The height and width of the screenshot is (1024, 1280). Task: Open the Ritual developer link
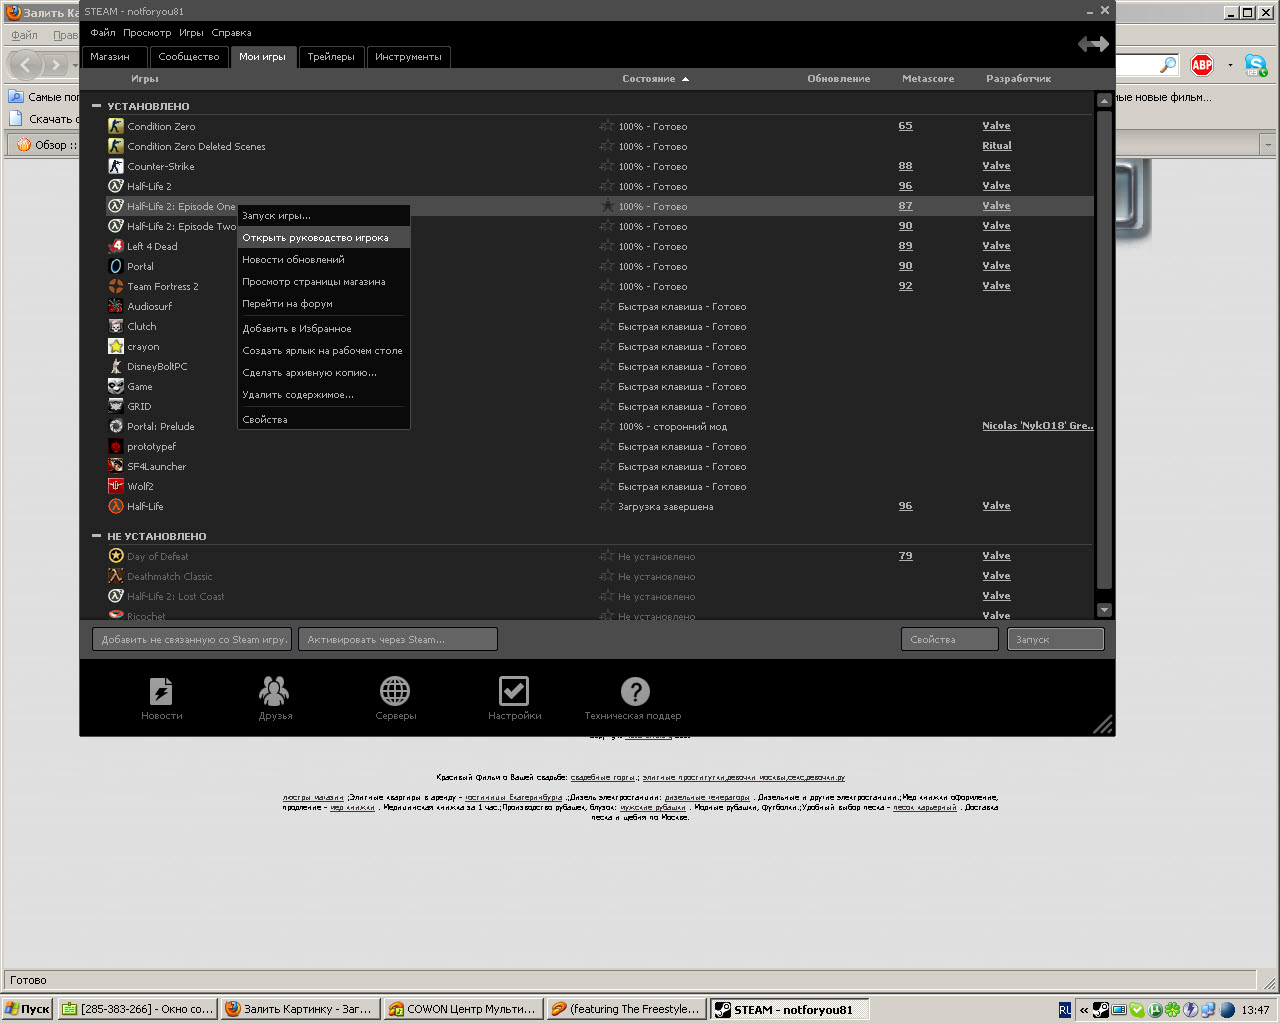click(x=996, y=146)
